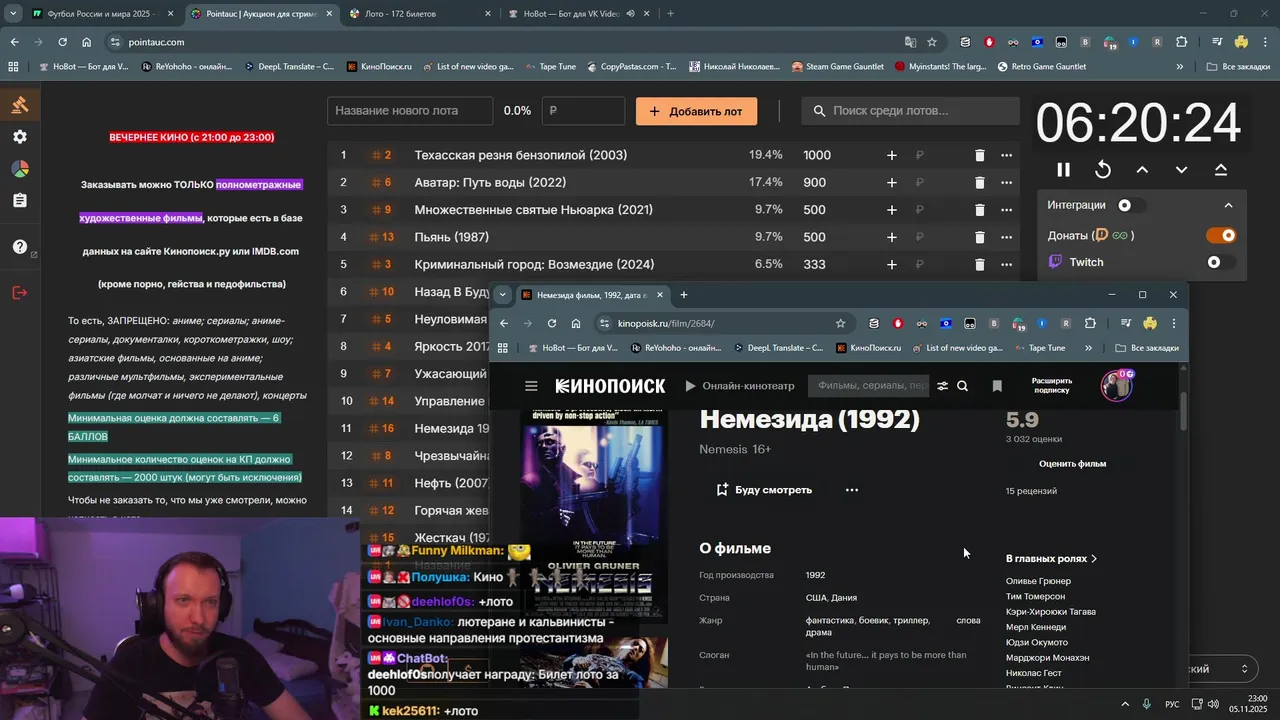Delete the Множественные святые Ньюарка lot
The height and width of the screenshot is (720, 1280).
point(979,210)
